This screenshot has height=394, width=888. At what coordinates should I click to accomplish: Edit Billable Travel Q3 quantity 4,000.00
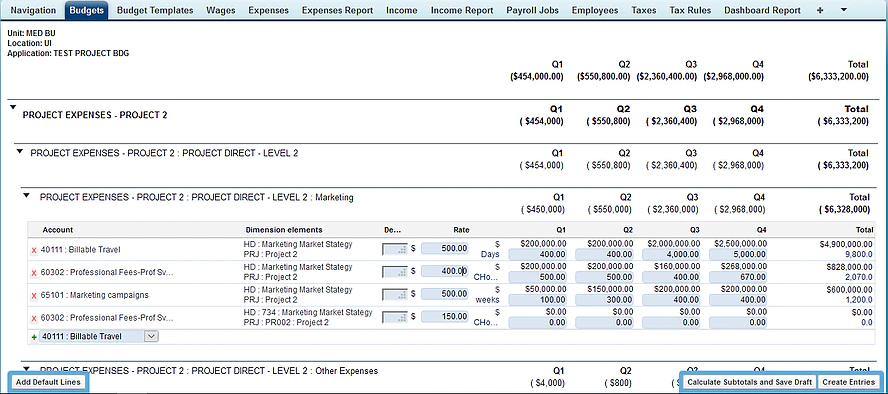coord(671,255)
